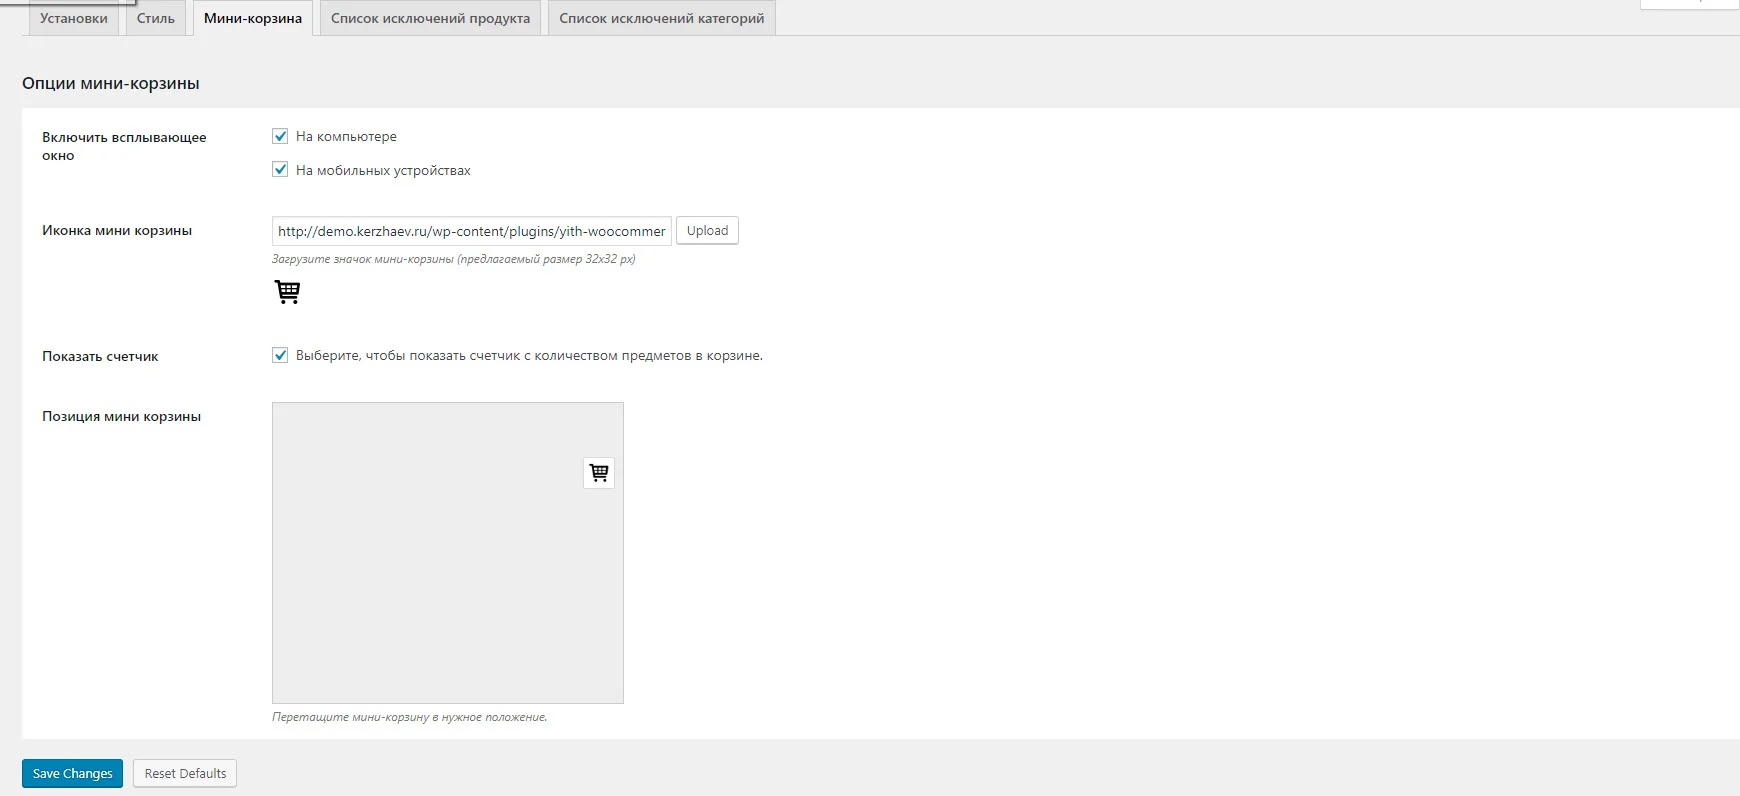Click the counter description label text
Viewport: 1740px width, 796px height.
(x=529, y=355)
